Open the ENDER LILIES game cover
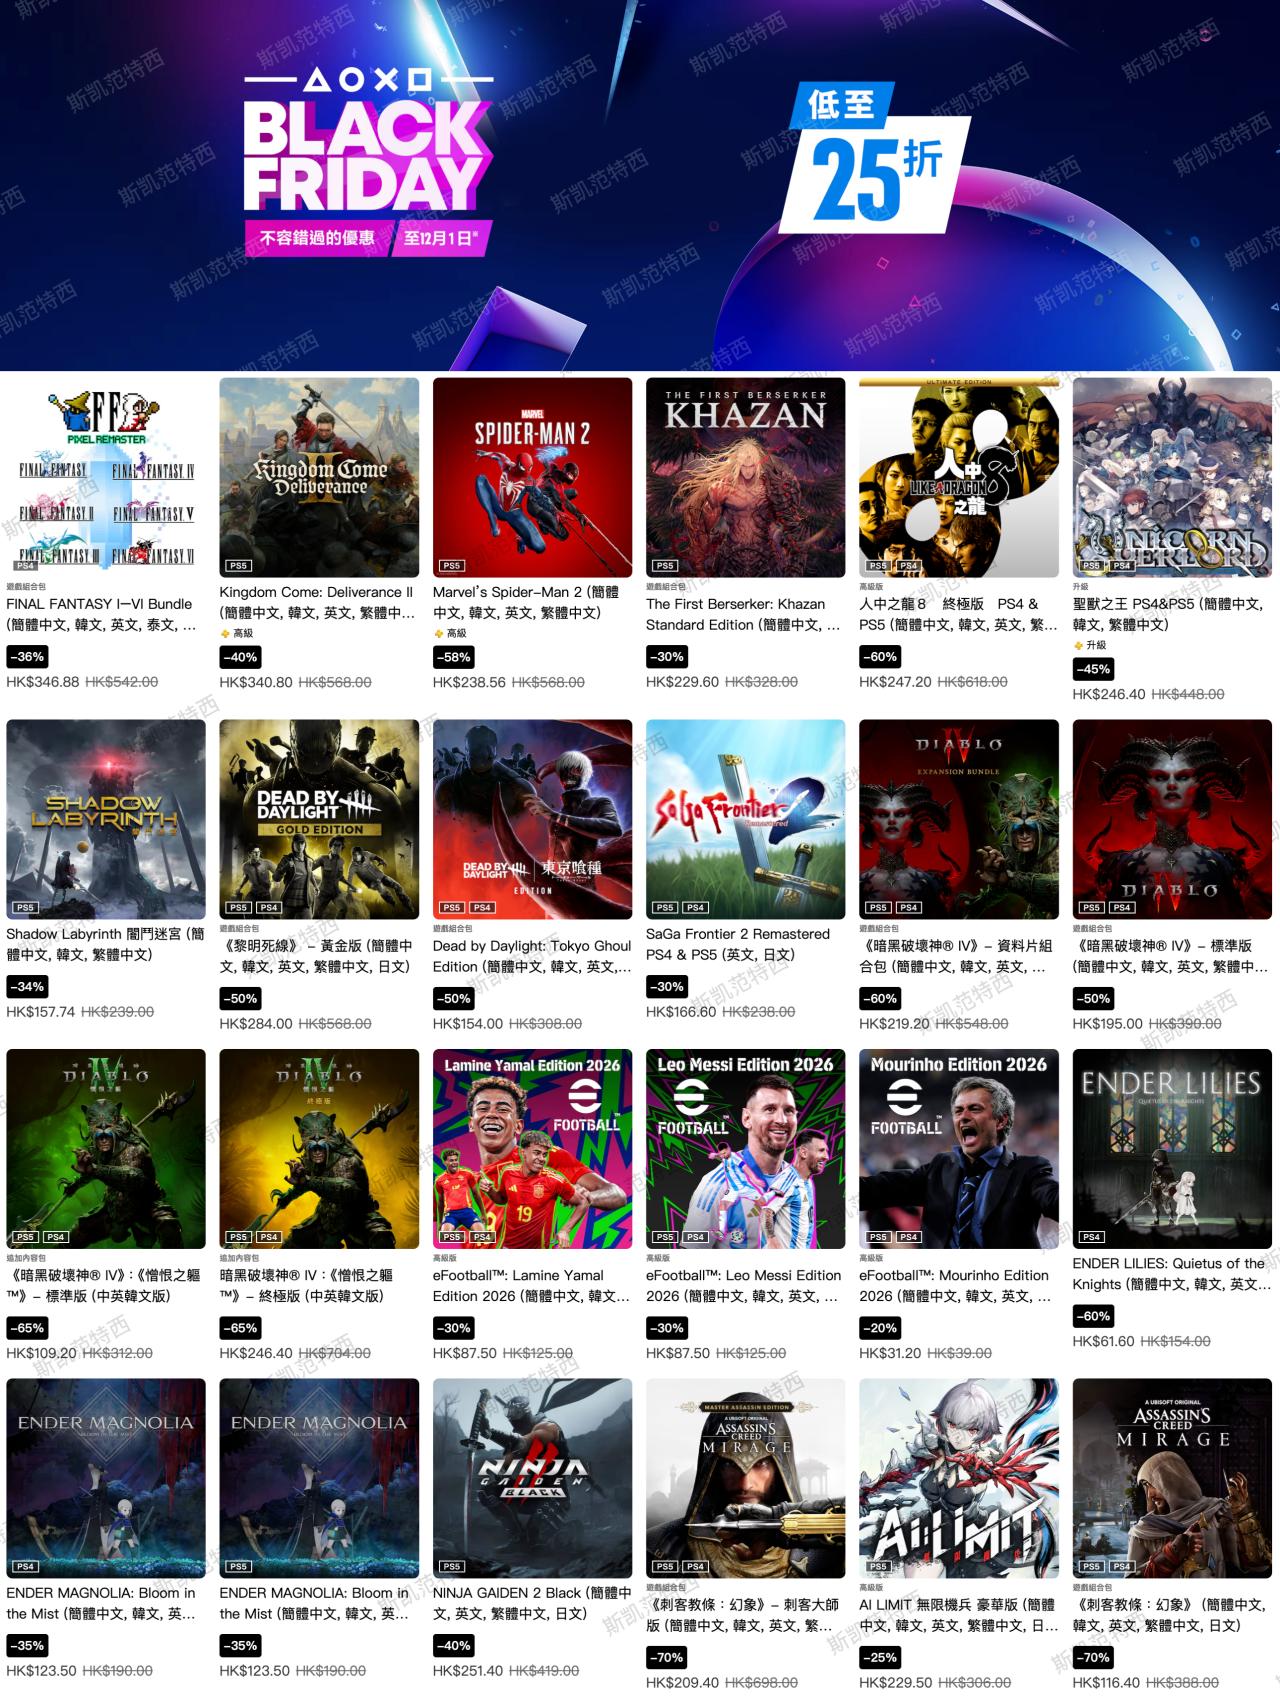The height and width of the screenshot is (1699, 1280). click(x=1172, y=1149)
